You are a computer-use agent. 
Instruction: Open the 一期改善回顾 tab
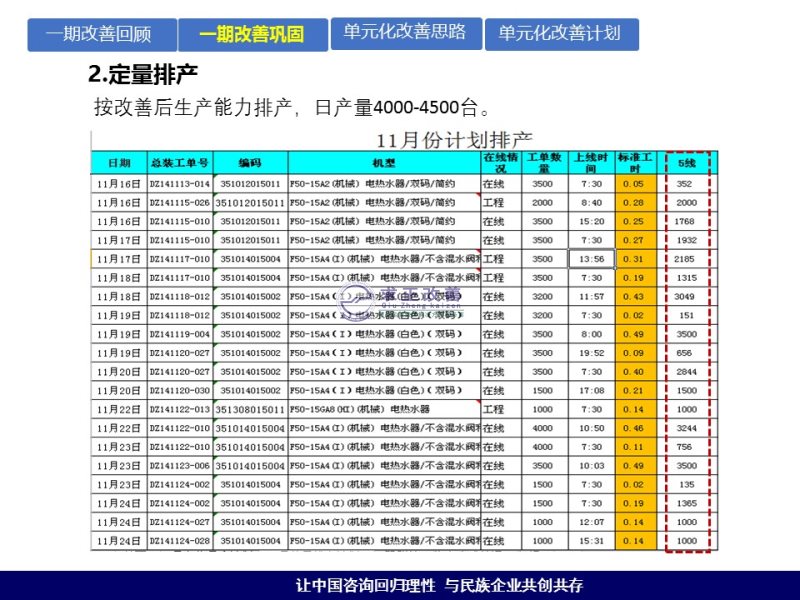[x=99, y=33]
